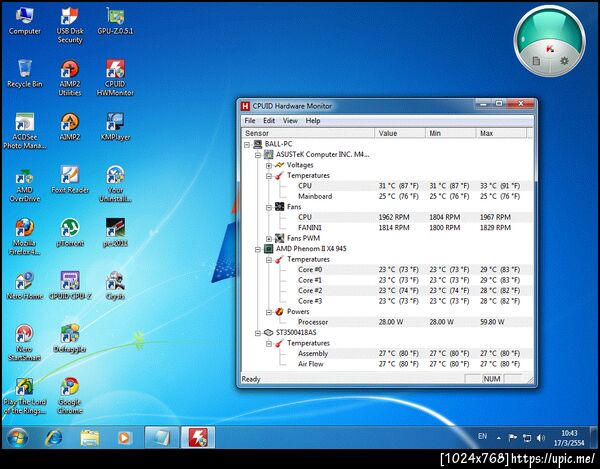Screen dimensions: 600x469
Task: Open Your Uninstaller shortcut
Action: point(115,184)
